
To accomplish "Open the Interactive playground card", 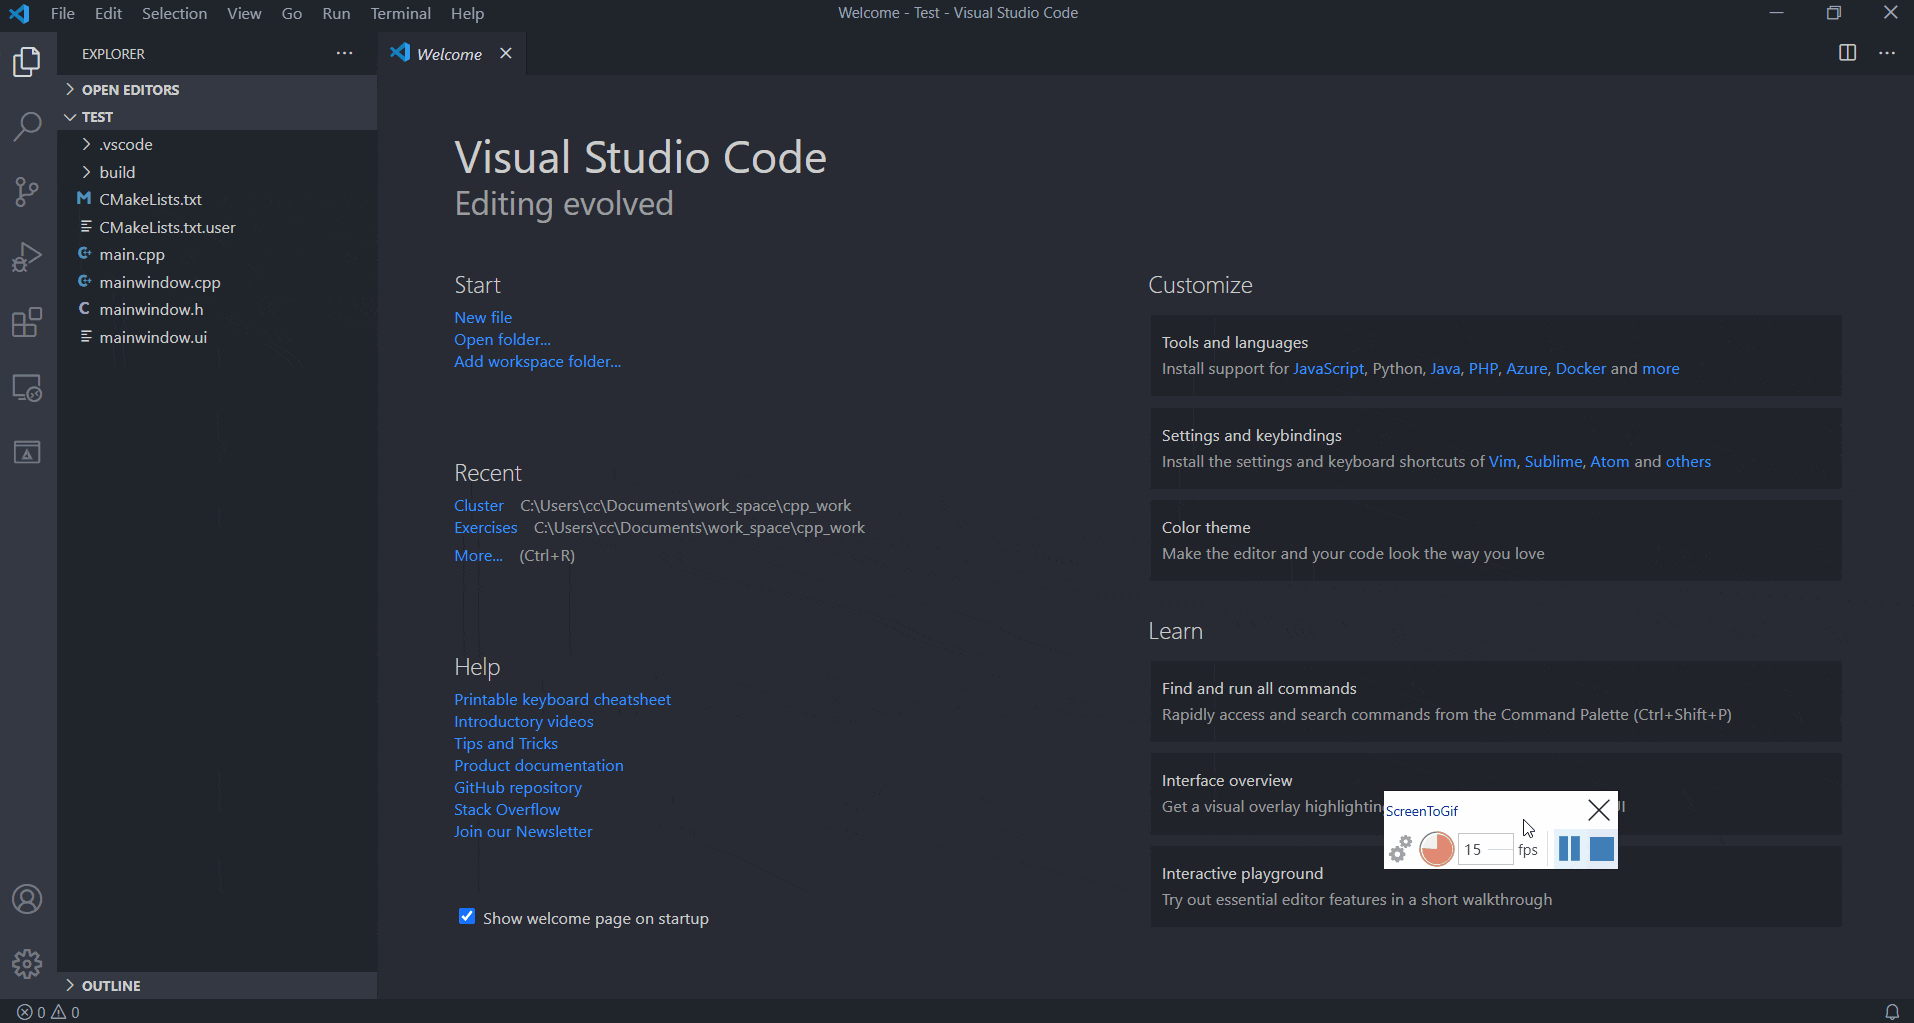I will pyautogui.click(x=1495, y=886).
